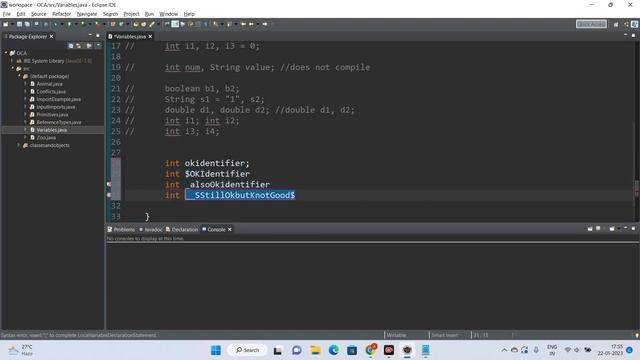Open the Project menu

[131, 14]
